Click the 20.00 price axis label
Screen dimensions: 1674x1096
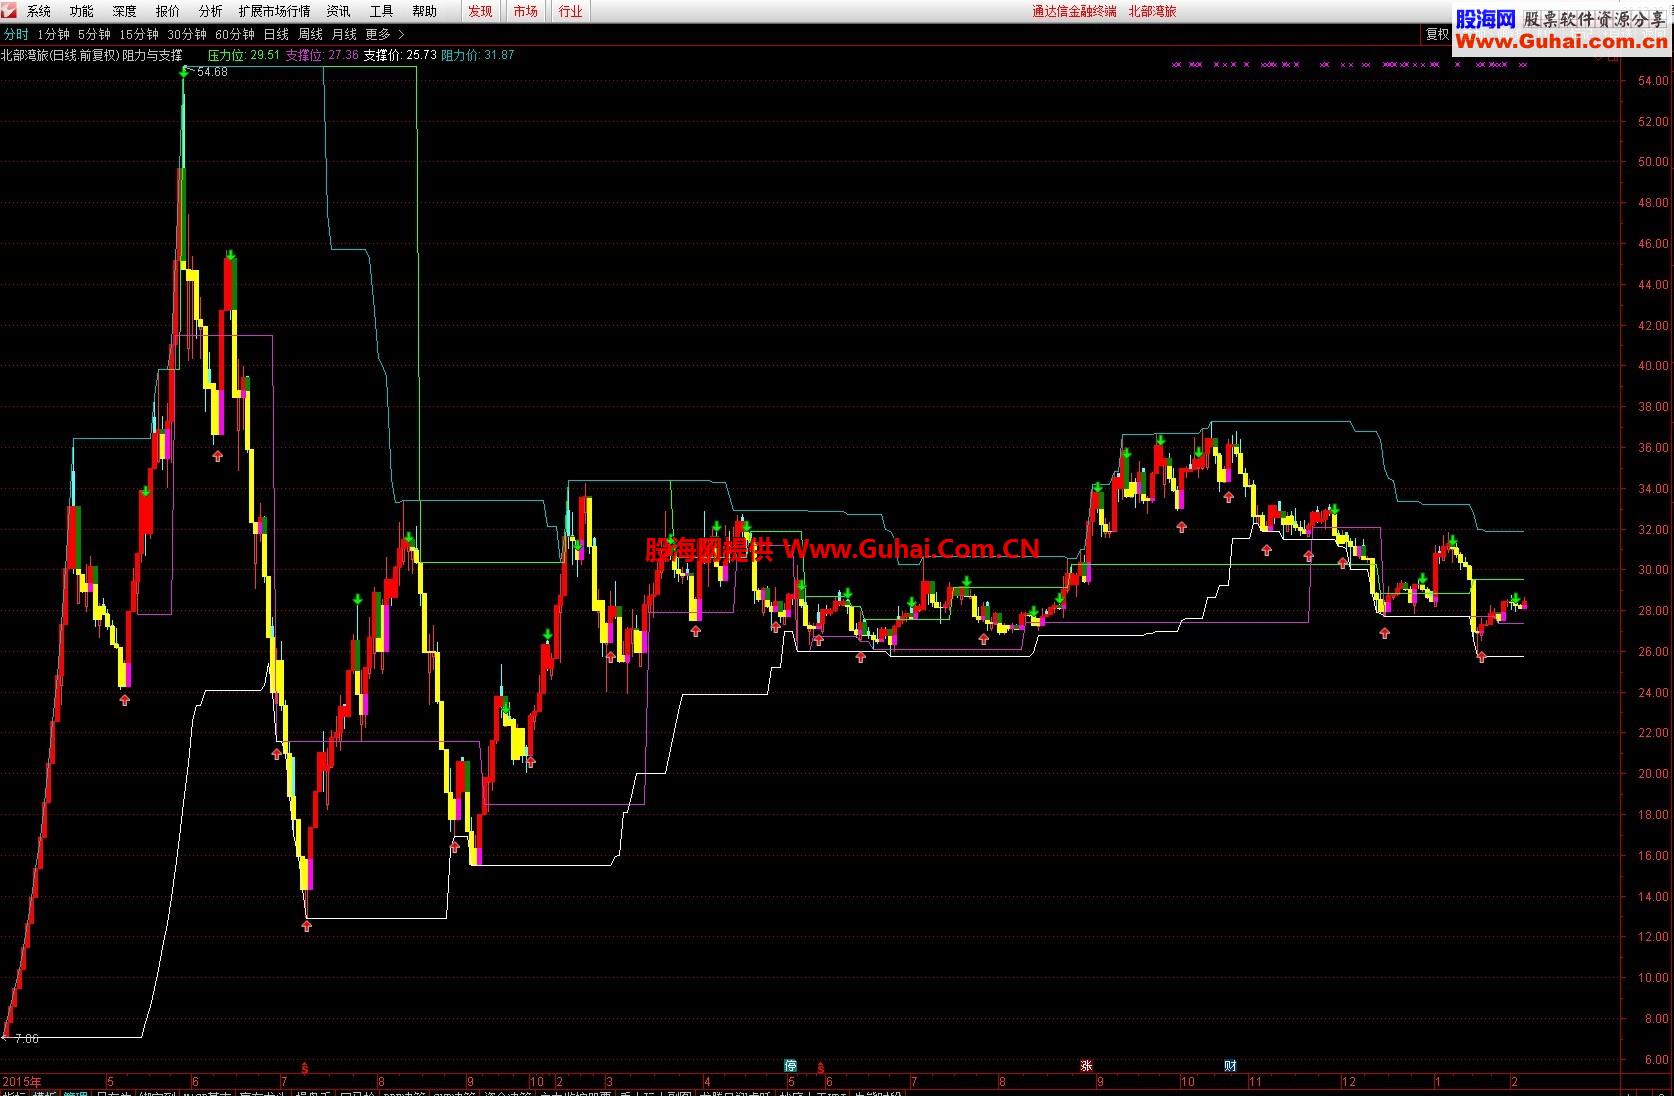pyautogui.click(x=1653, y=774)
